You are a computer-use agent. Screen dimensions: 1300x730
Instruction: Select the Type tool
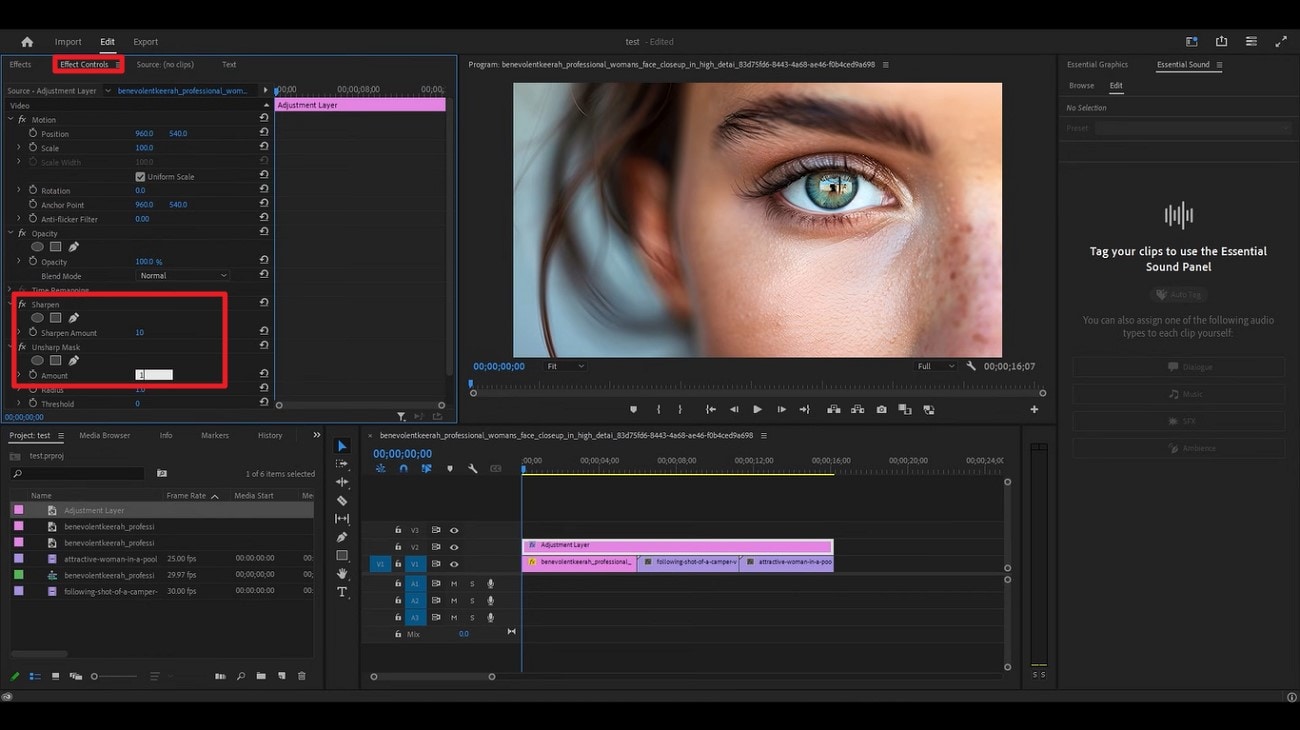pyautogui.click(x=342, y=592)
